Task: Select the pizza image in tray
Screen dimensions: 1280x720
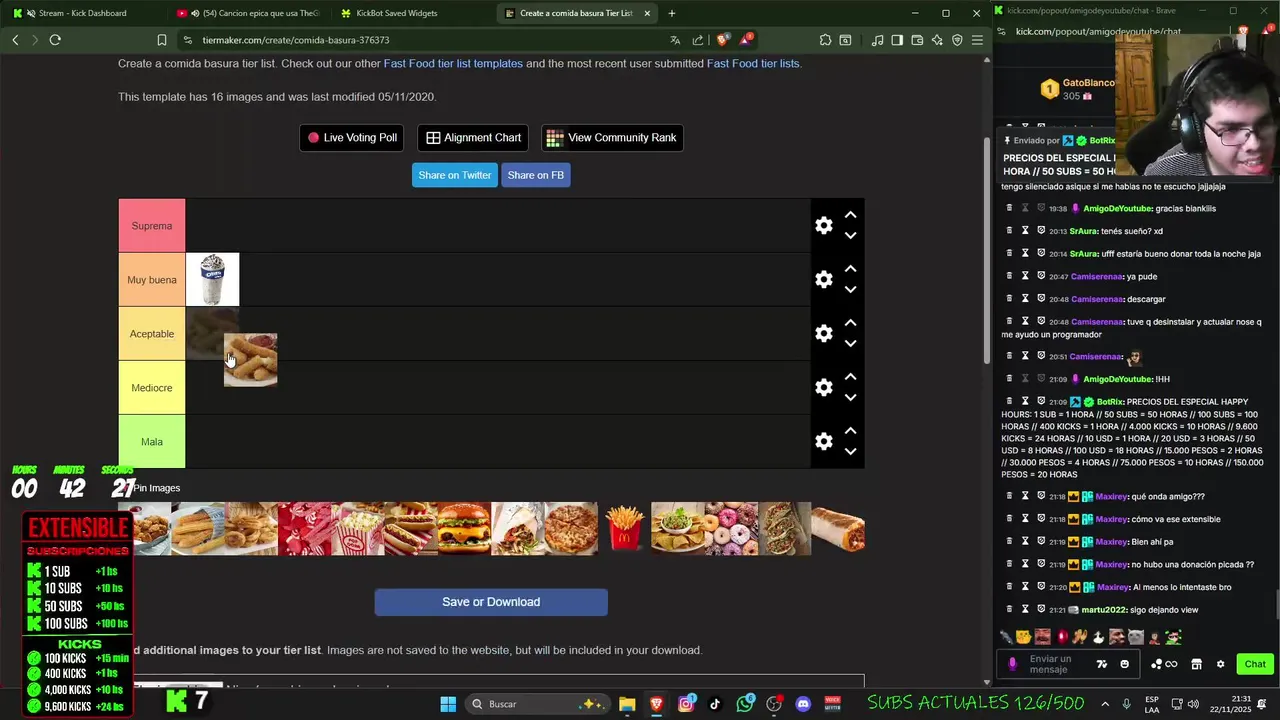Action: coord(571,528)
